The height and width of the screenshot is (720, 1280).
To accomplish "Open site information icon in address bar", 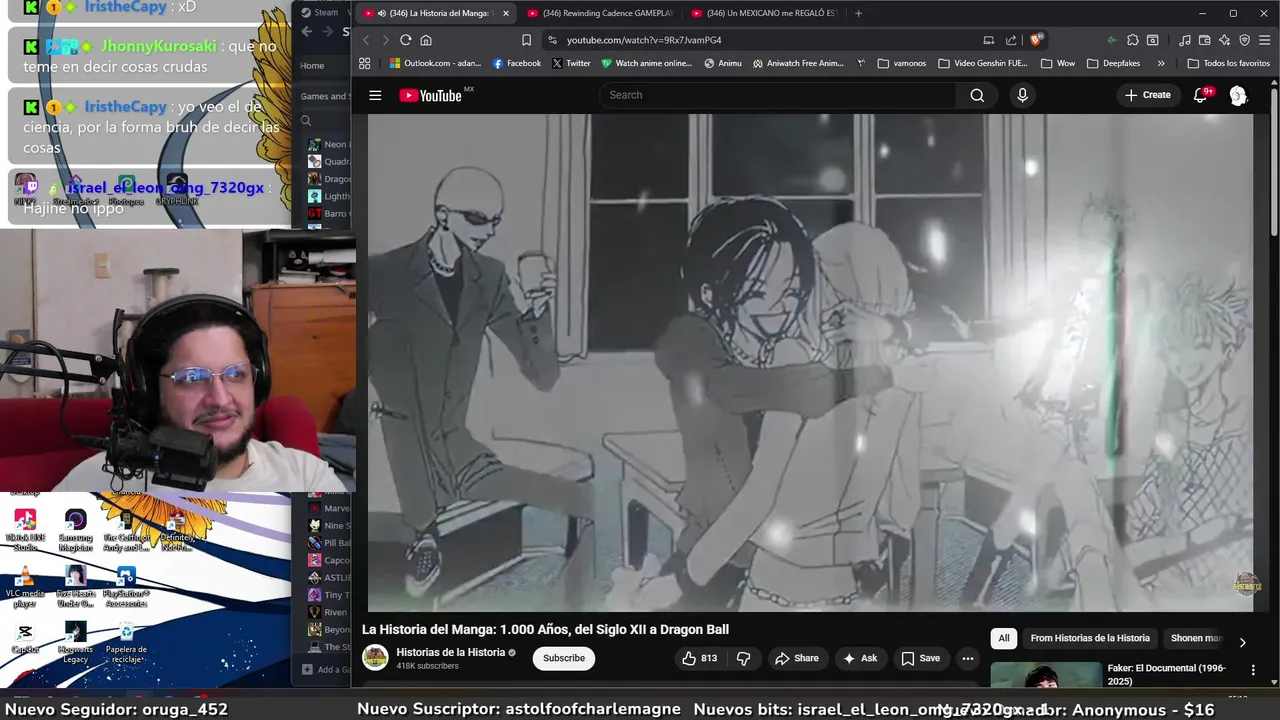I will (x=551, y=40).
